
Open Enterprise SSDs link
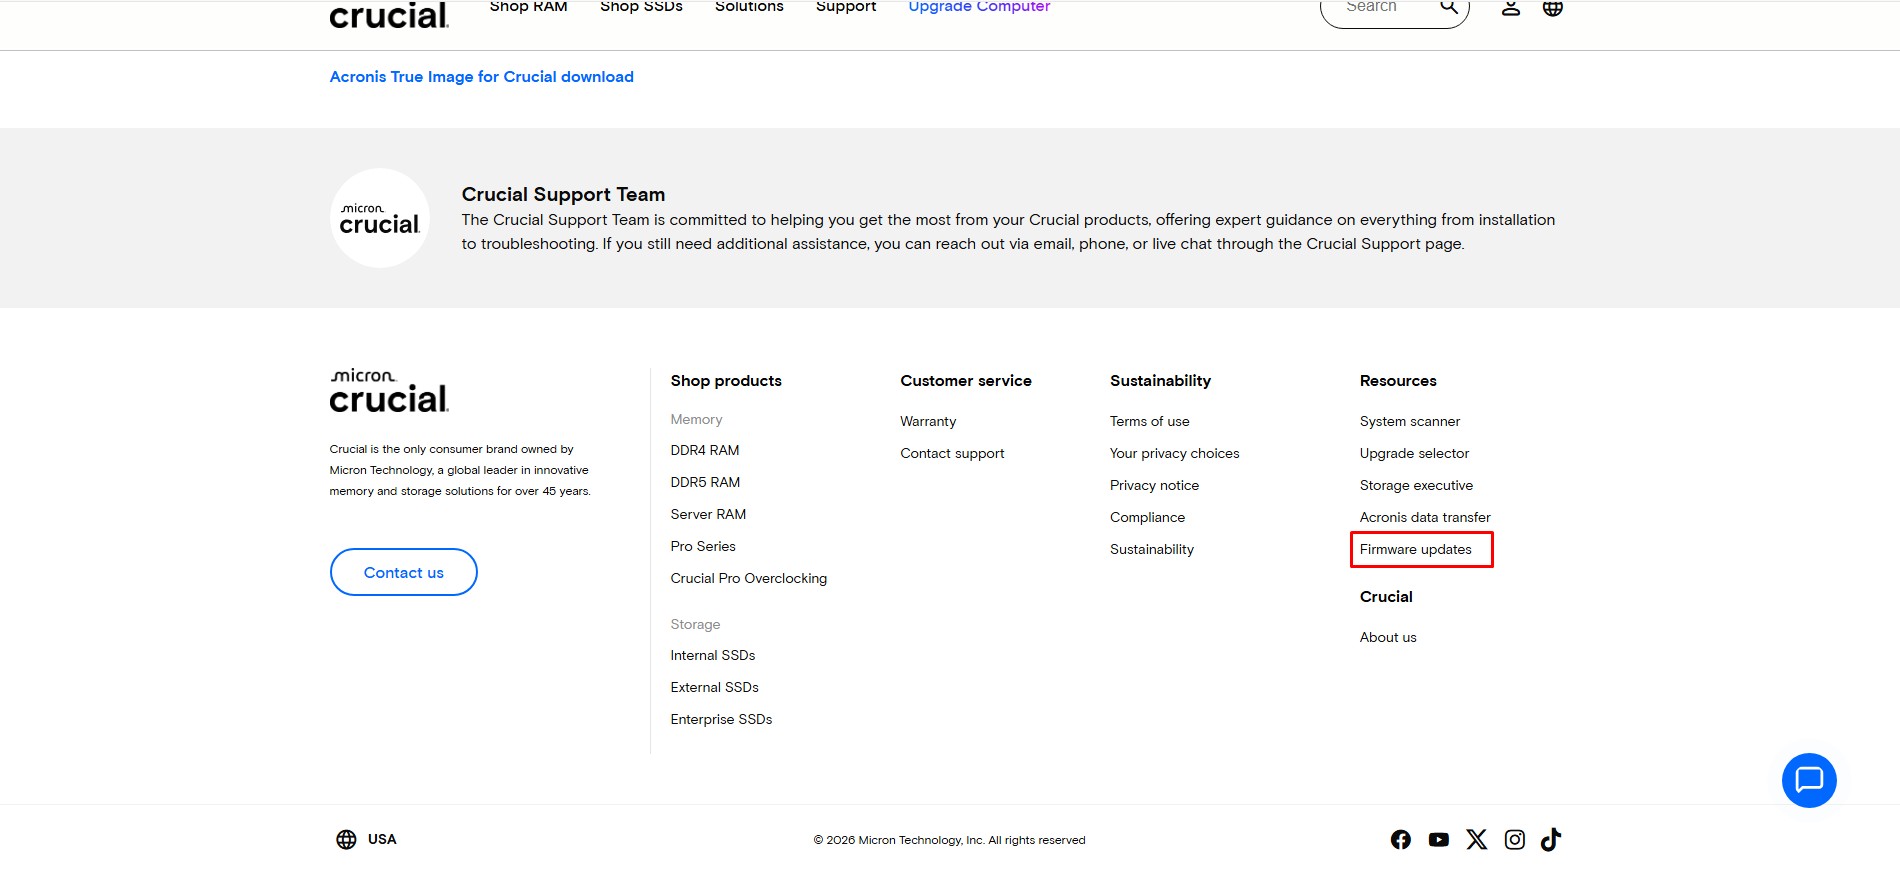coord(721,720)
